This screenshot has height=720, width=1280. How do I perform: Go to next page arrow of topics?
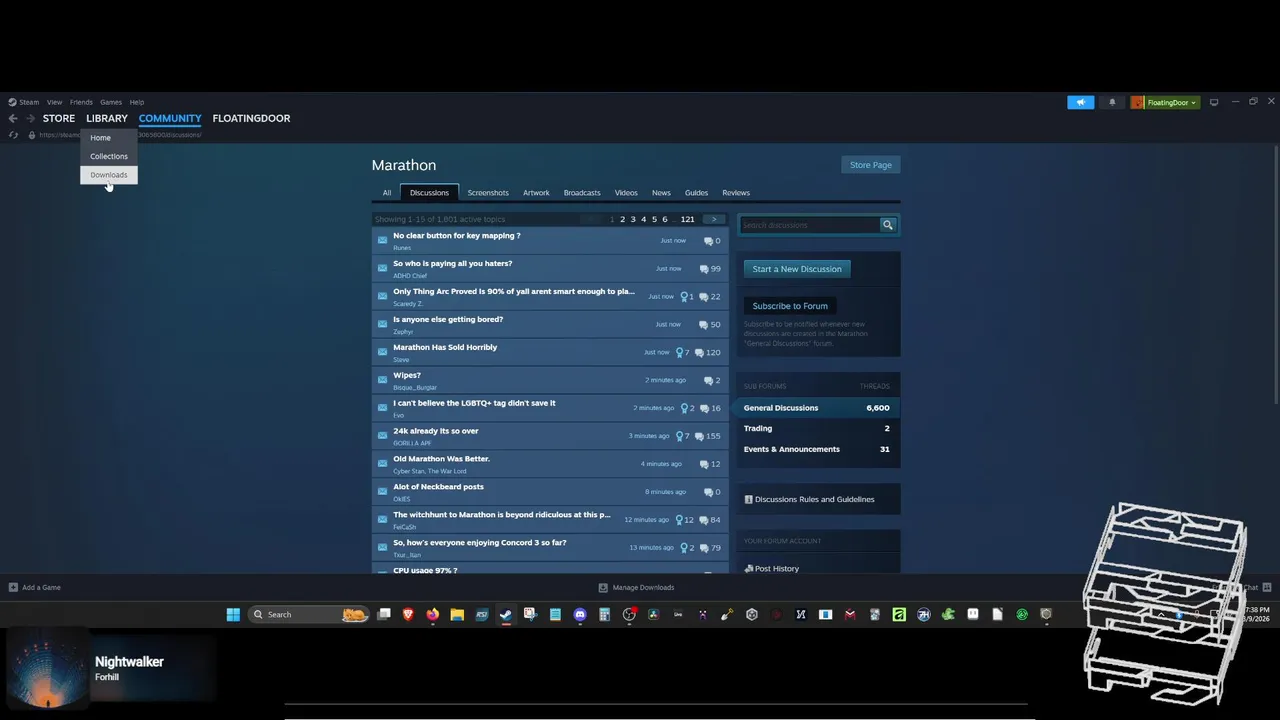(x=714, y=219)
